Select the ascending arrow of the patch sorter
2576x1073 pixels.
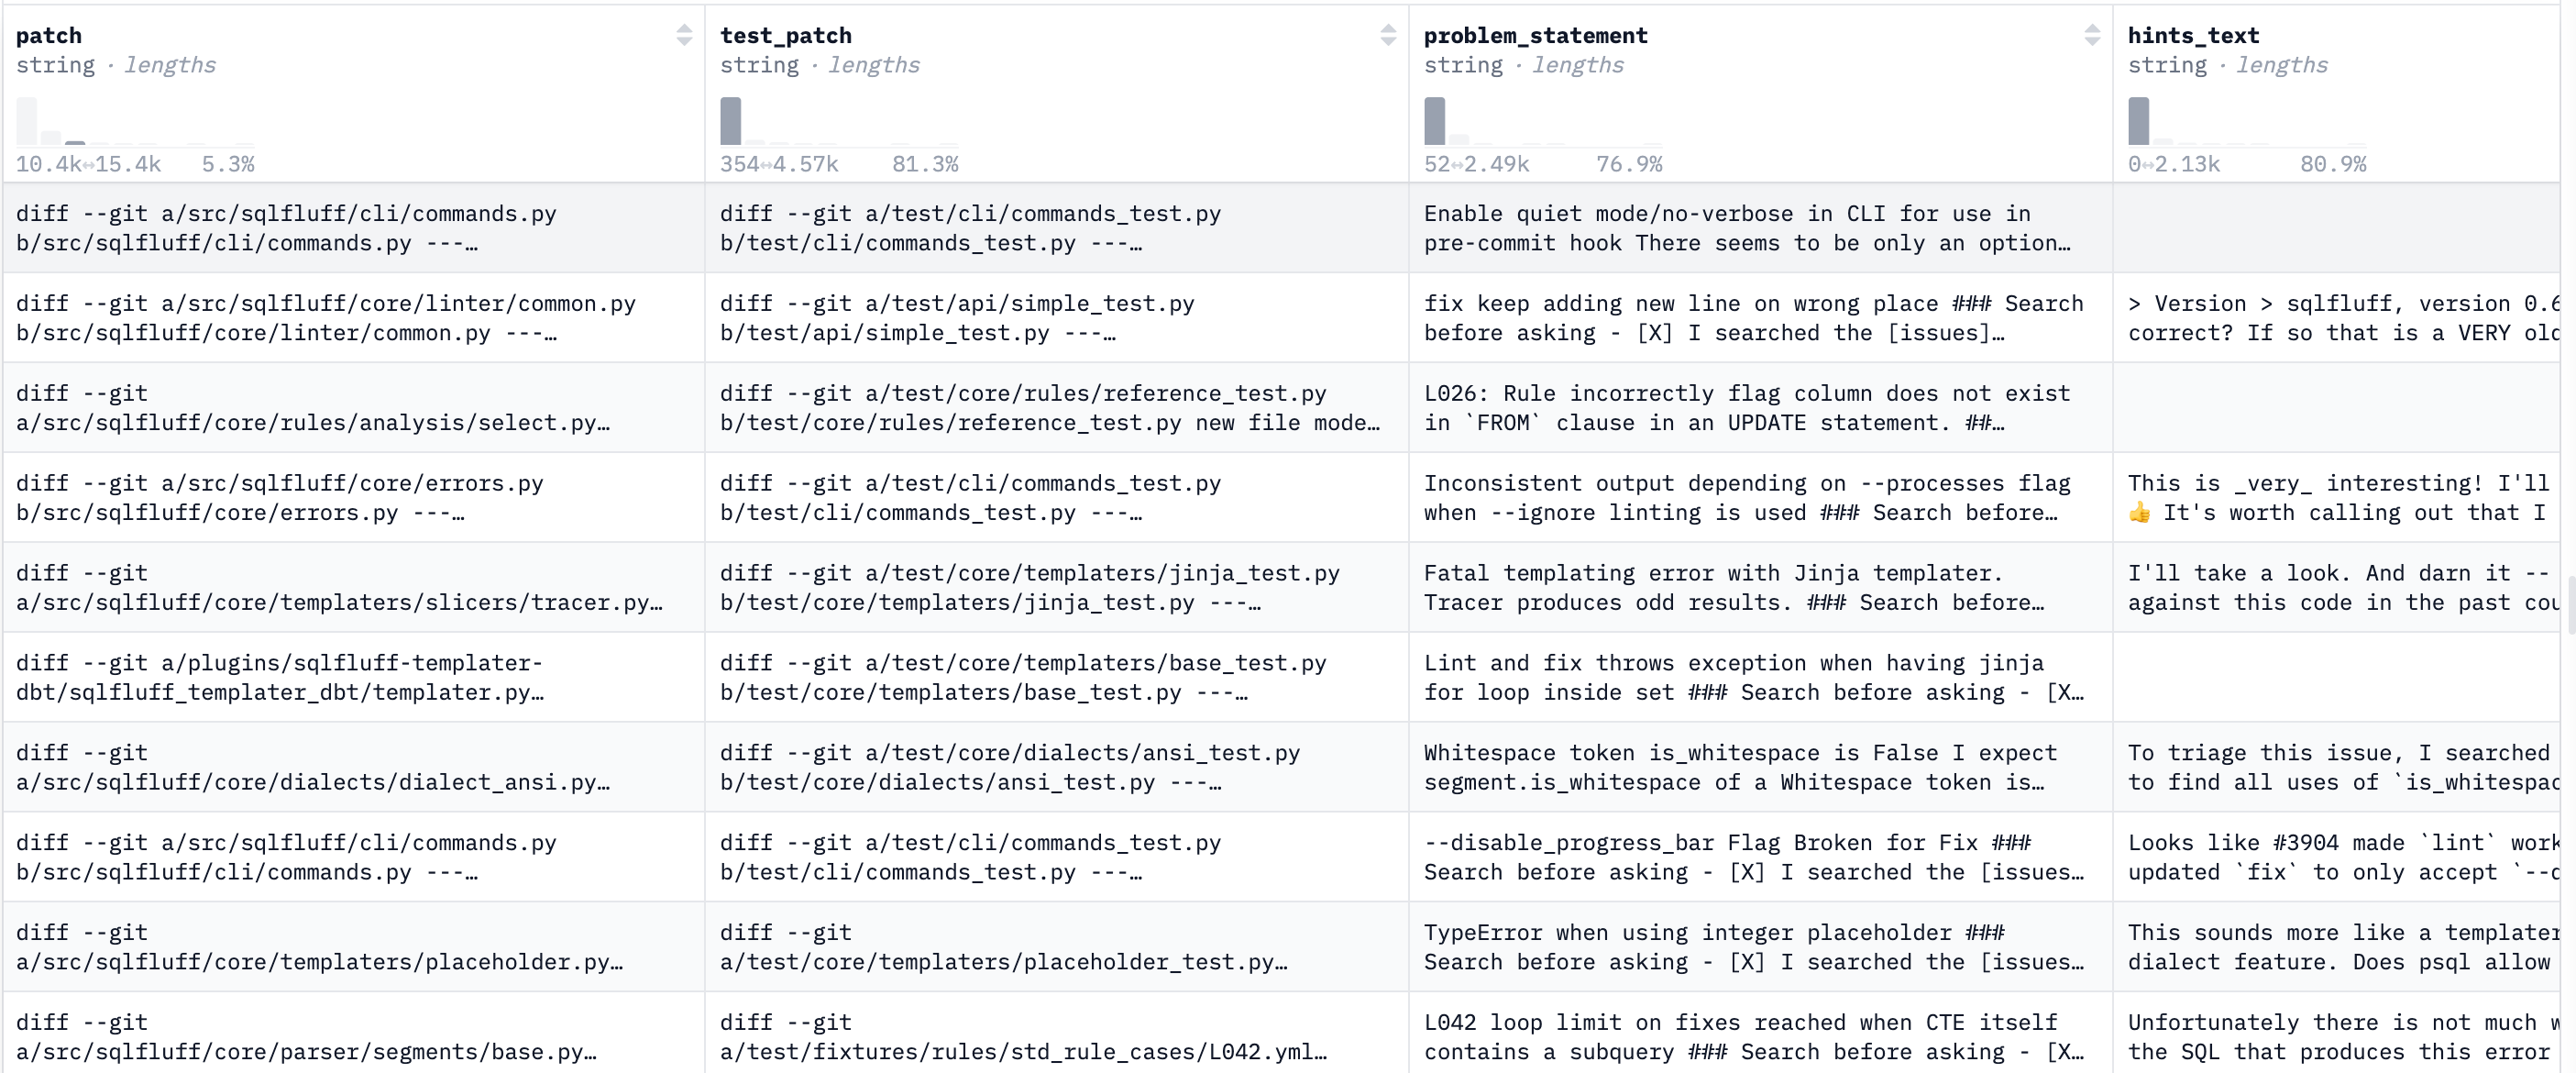point(685,29)
